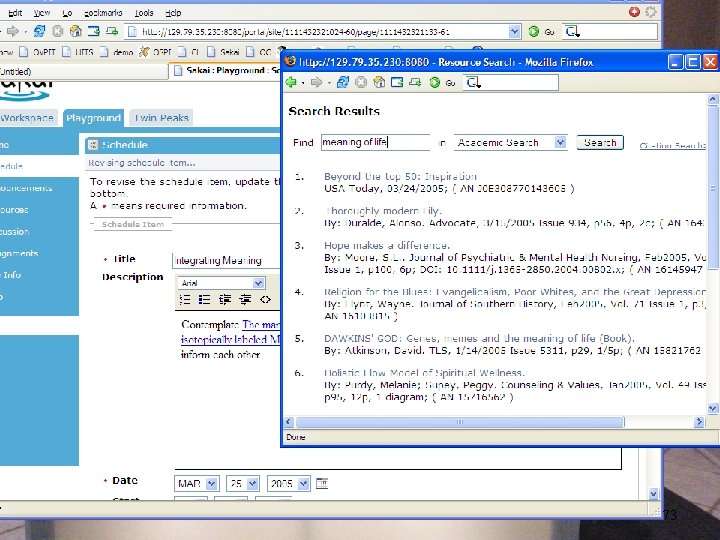The image size is (720, 540).
Task: Insert numbered list in Description editor
Action: [x=185, y=299]
